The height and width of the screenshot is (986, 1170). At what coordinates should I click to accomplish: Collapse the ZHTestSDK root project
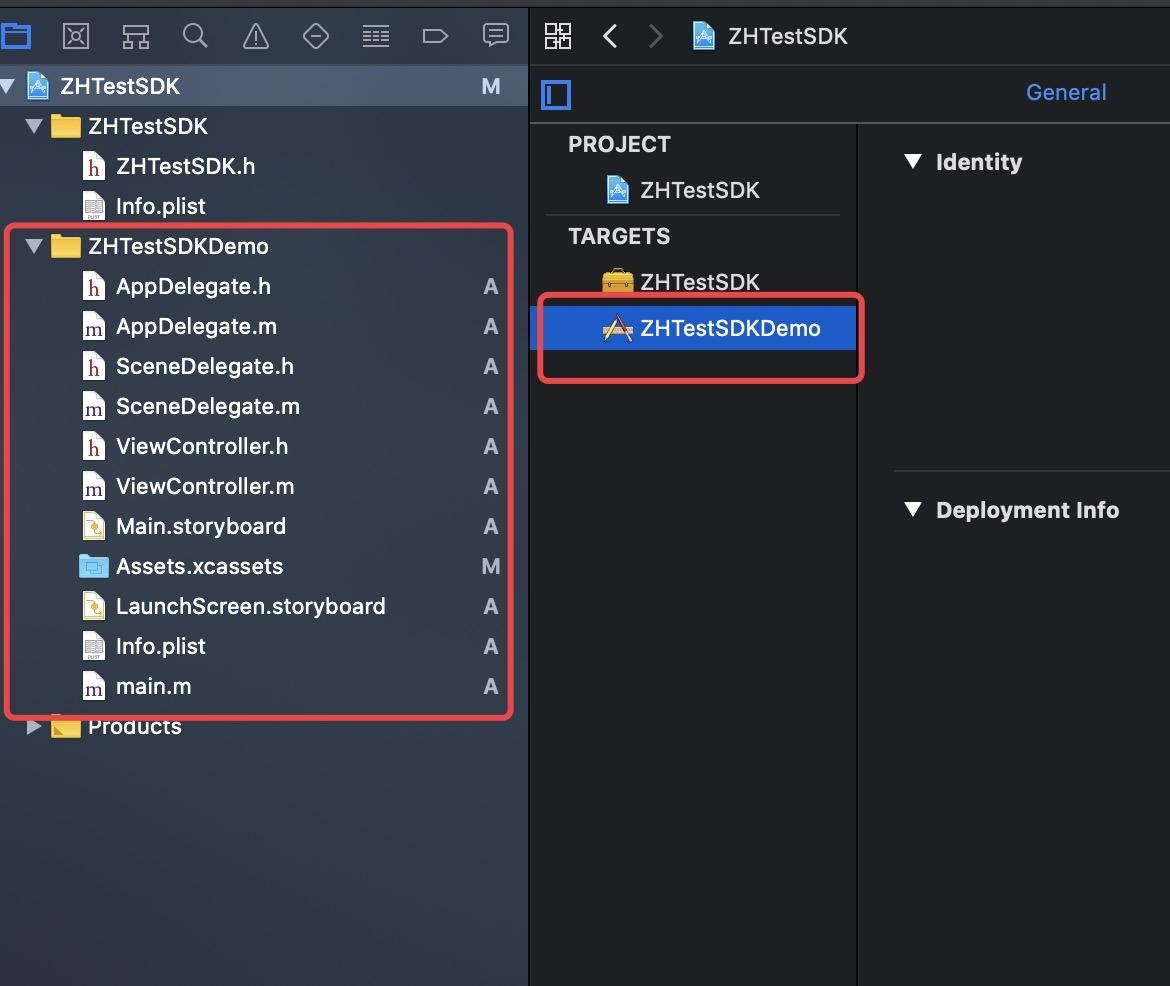tap(8, 86)
